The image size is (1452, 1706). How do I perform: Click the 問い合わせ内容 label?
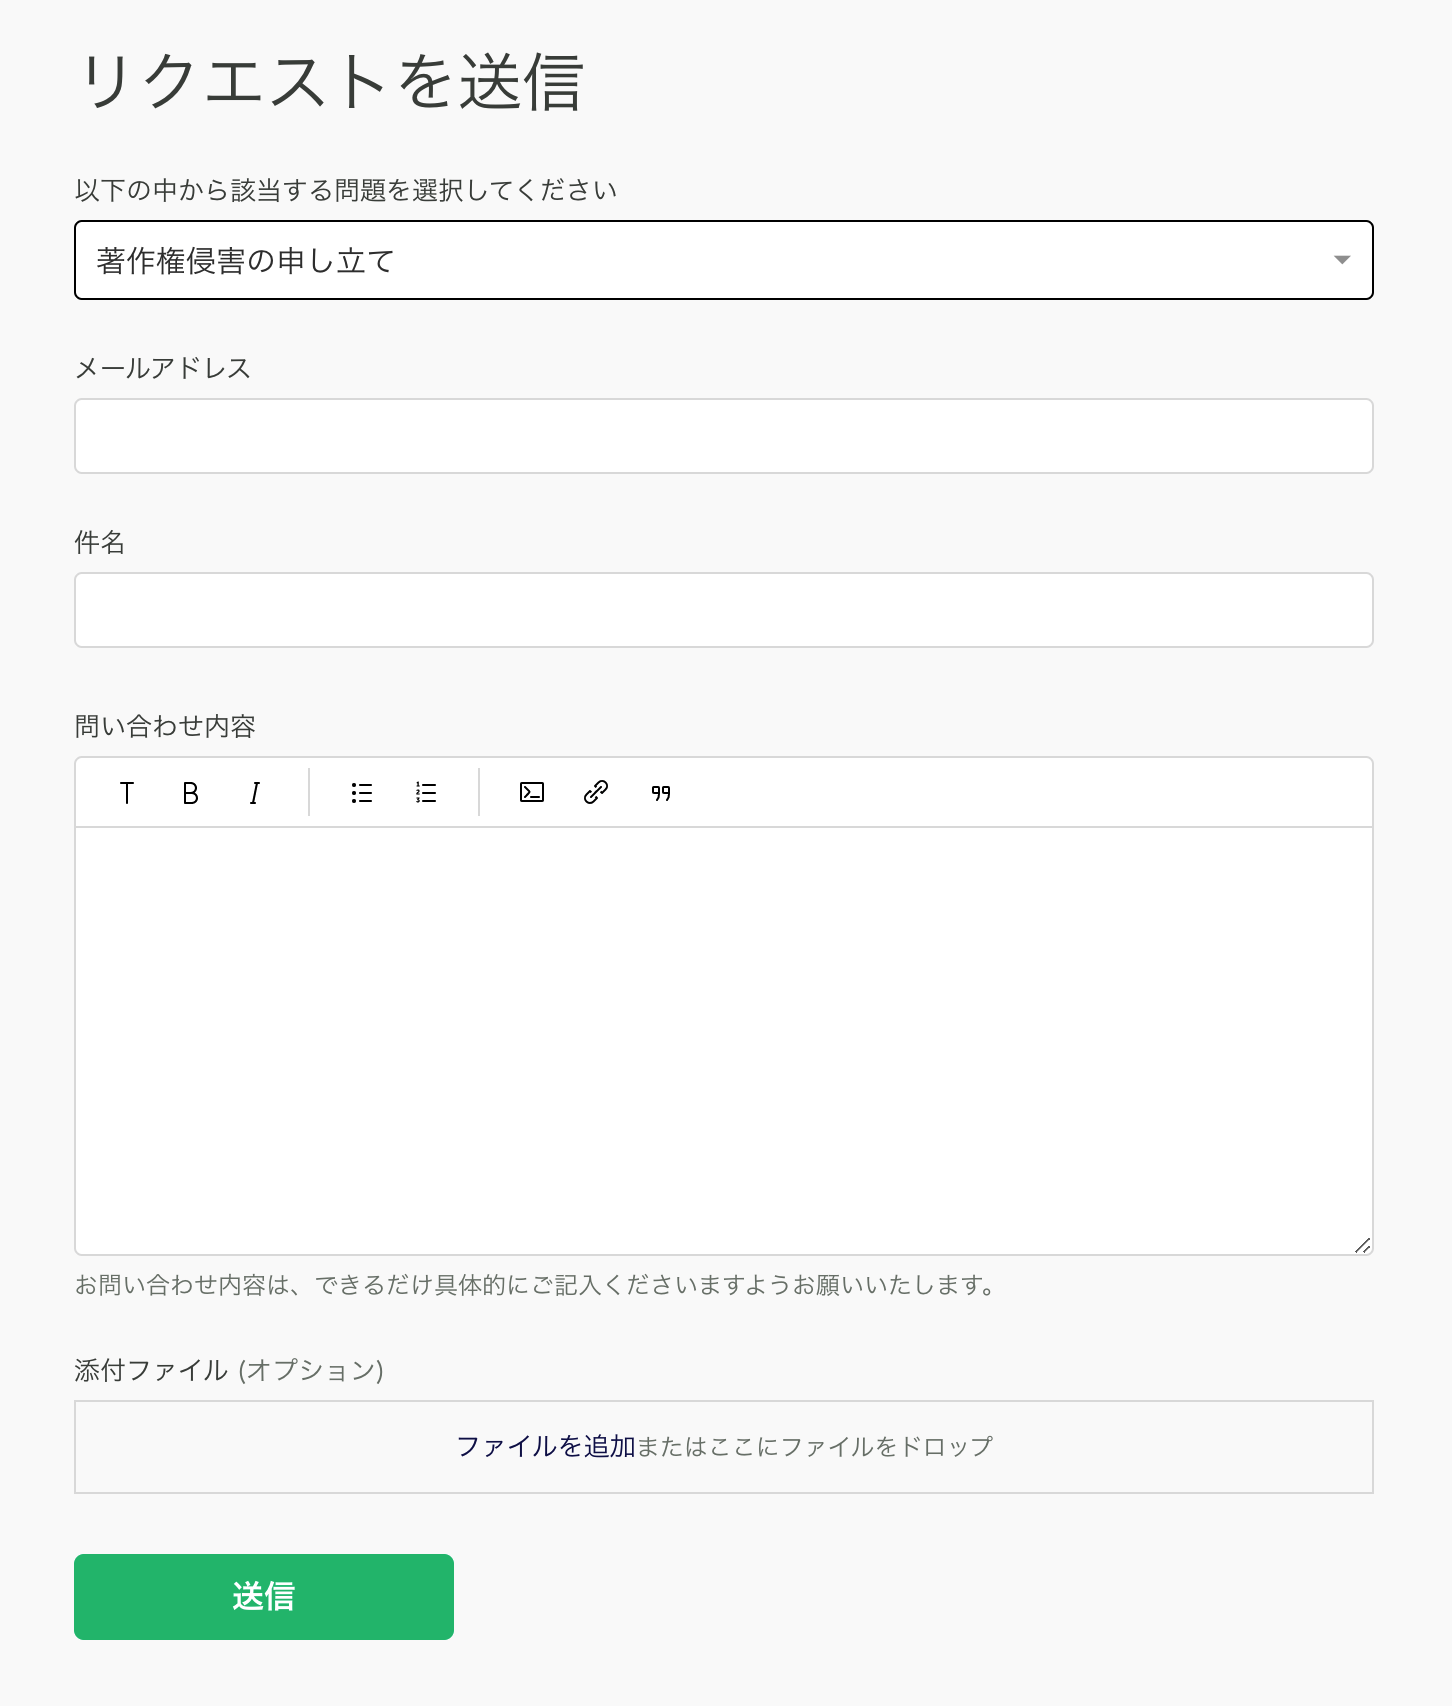(165, 726)
